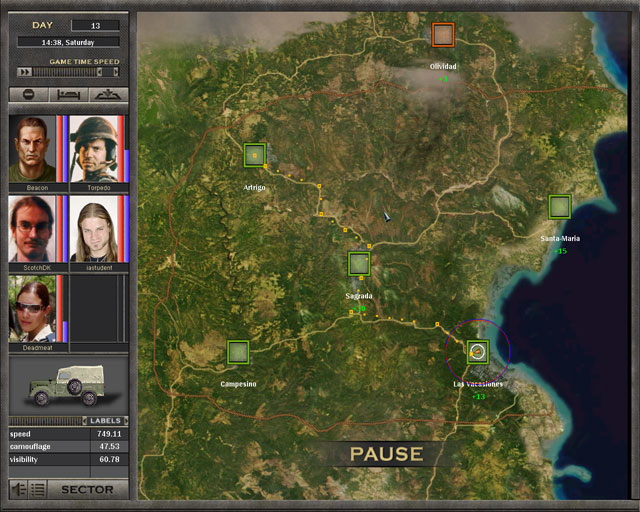
Task: Click the iastudent name label
Action: [x=99, y=268]
